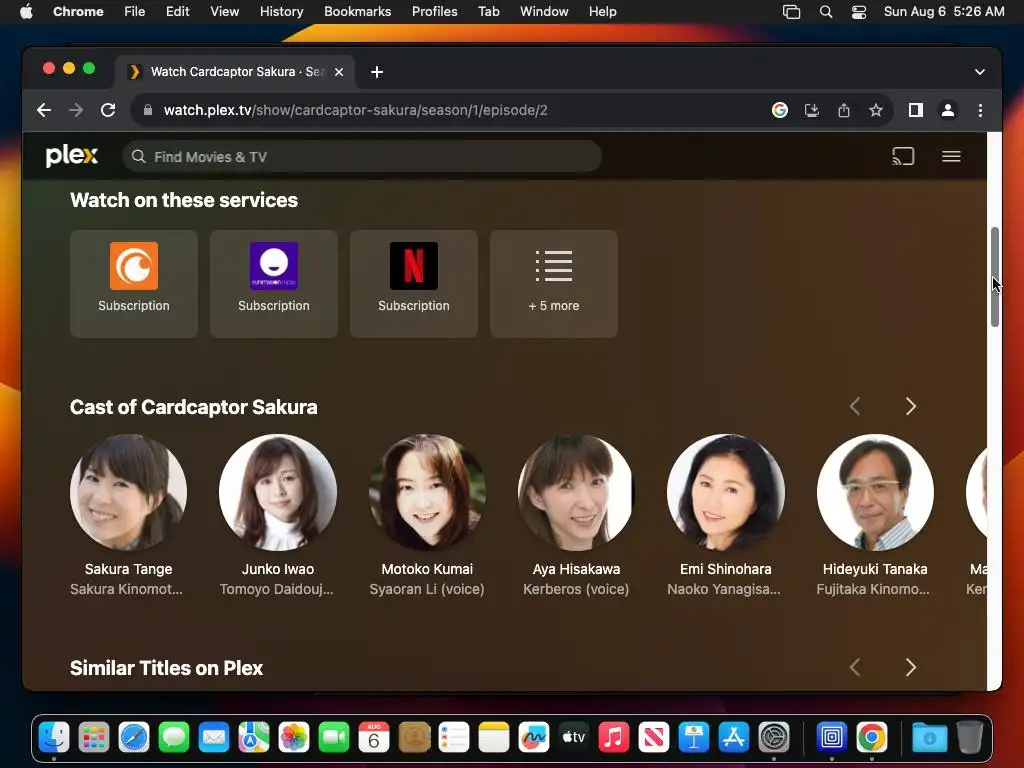Open Crunchyroll subscription service tile

(133, 283)
